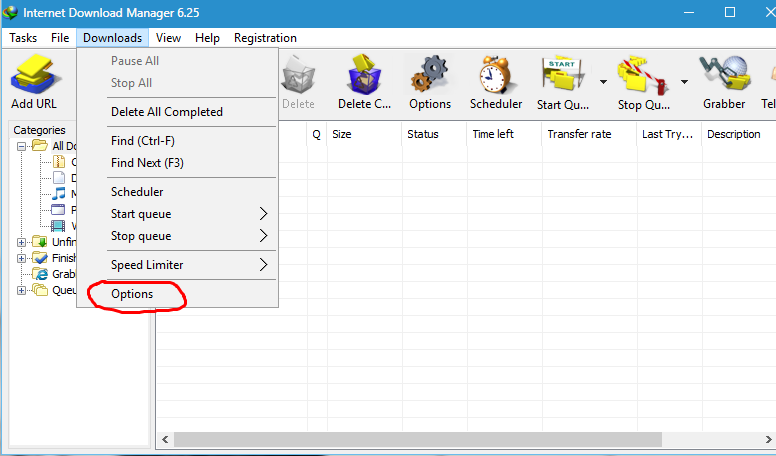Select the Programs category icon
776x456 pixels.
click(58, 209)
